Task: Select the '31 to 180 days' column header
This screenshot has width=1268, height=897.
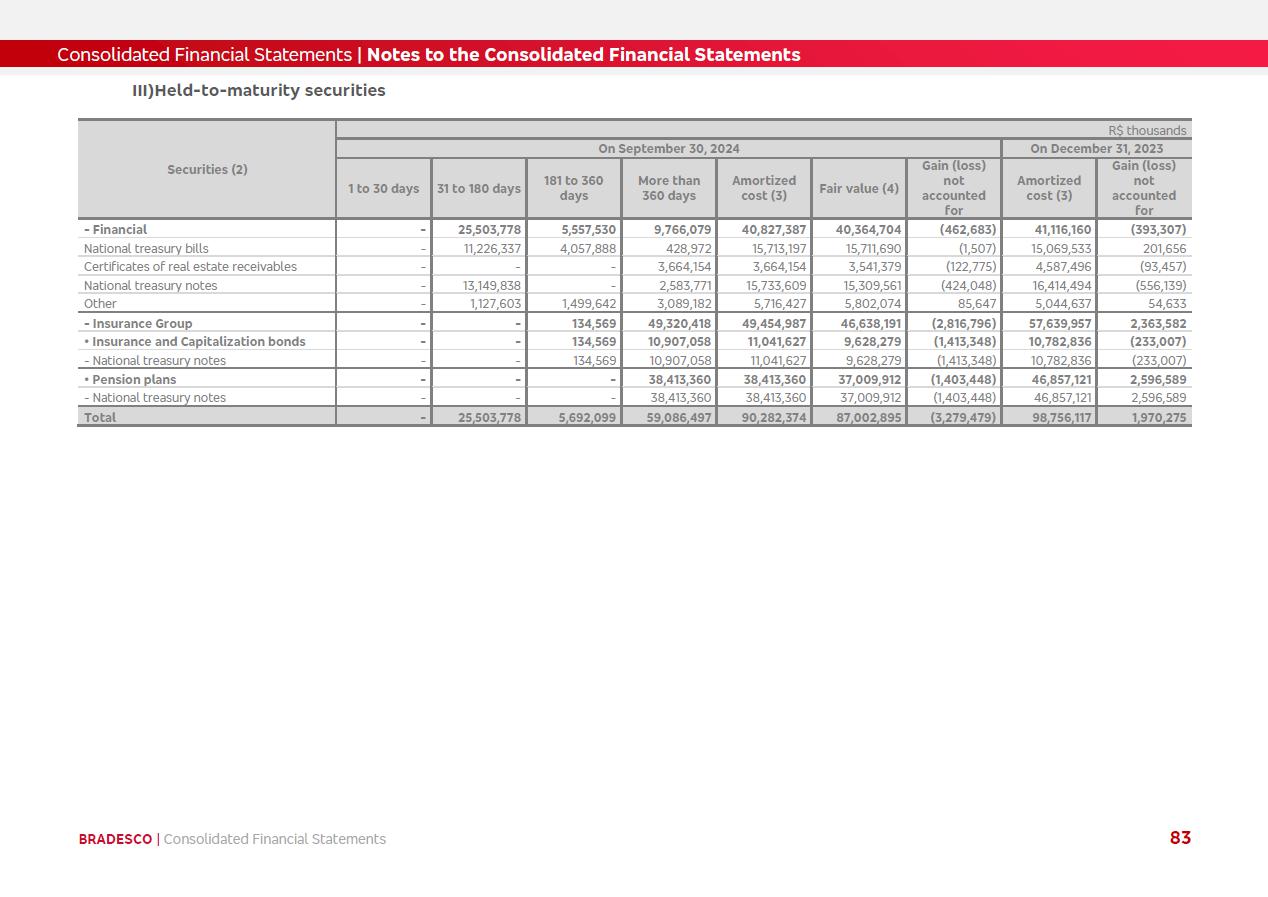Action: [478, 189]
